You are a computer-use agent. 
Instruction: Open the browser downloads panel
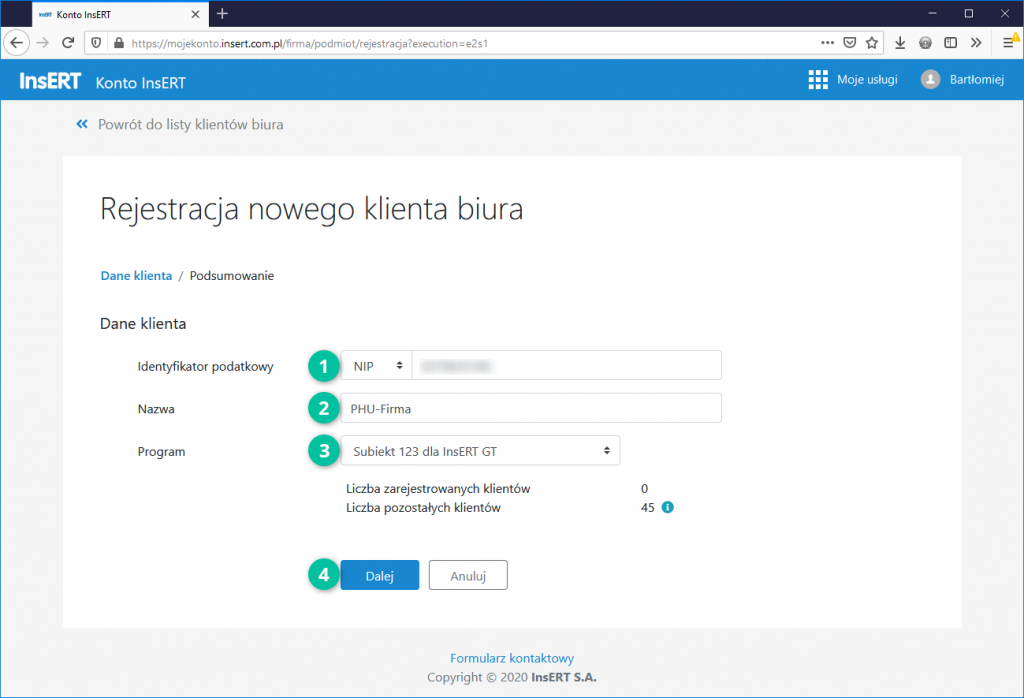point(900,43)
